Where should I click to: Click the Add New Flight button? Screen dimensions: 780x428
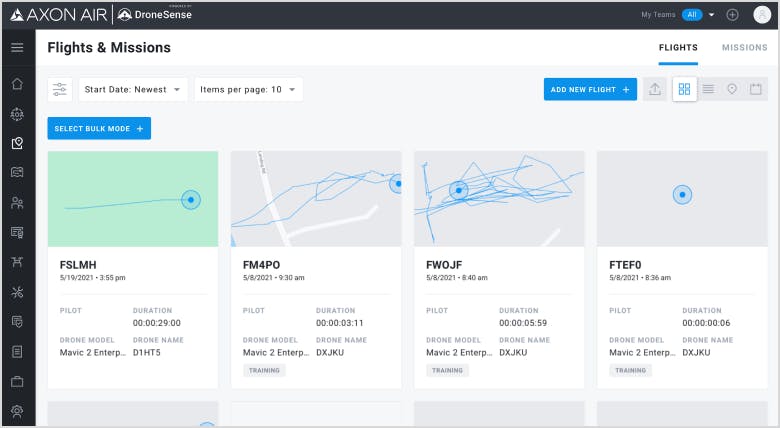pos(590,89)
